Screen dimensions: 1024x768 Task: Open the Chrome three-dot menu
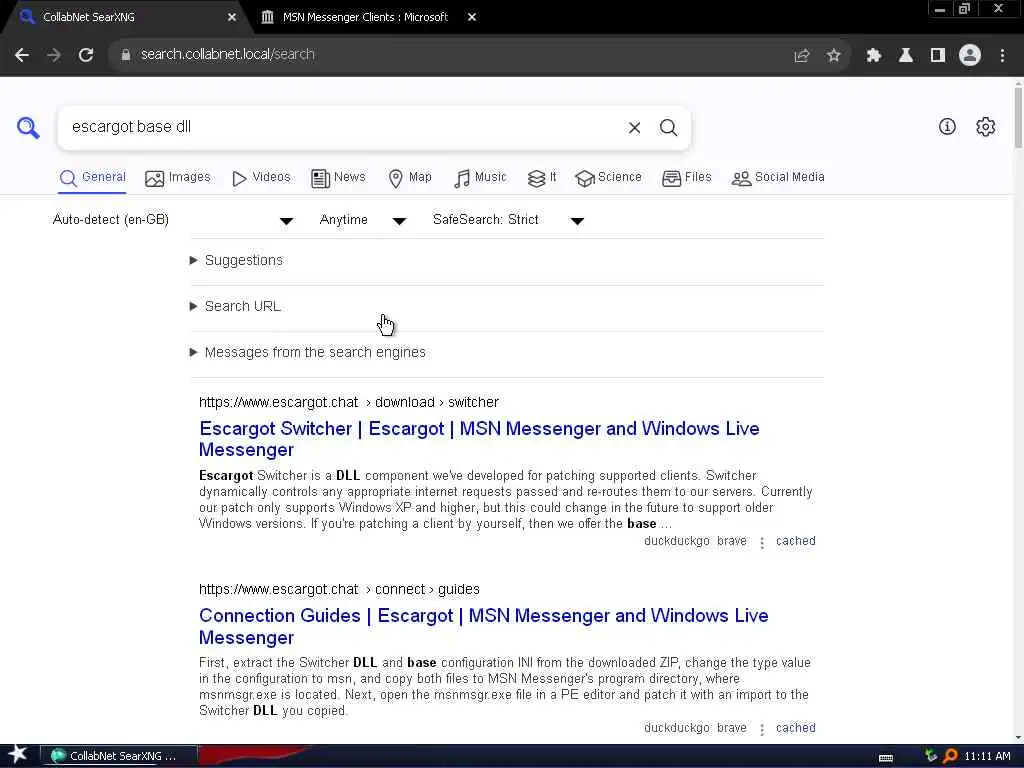tap(1002, 56)
